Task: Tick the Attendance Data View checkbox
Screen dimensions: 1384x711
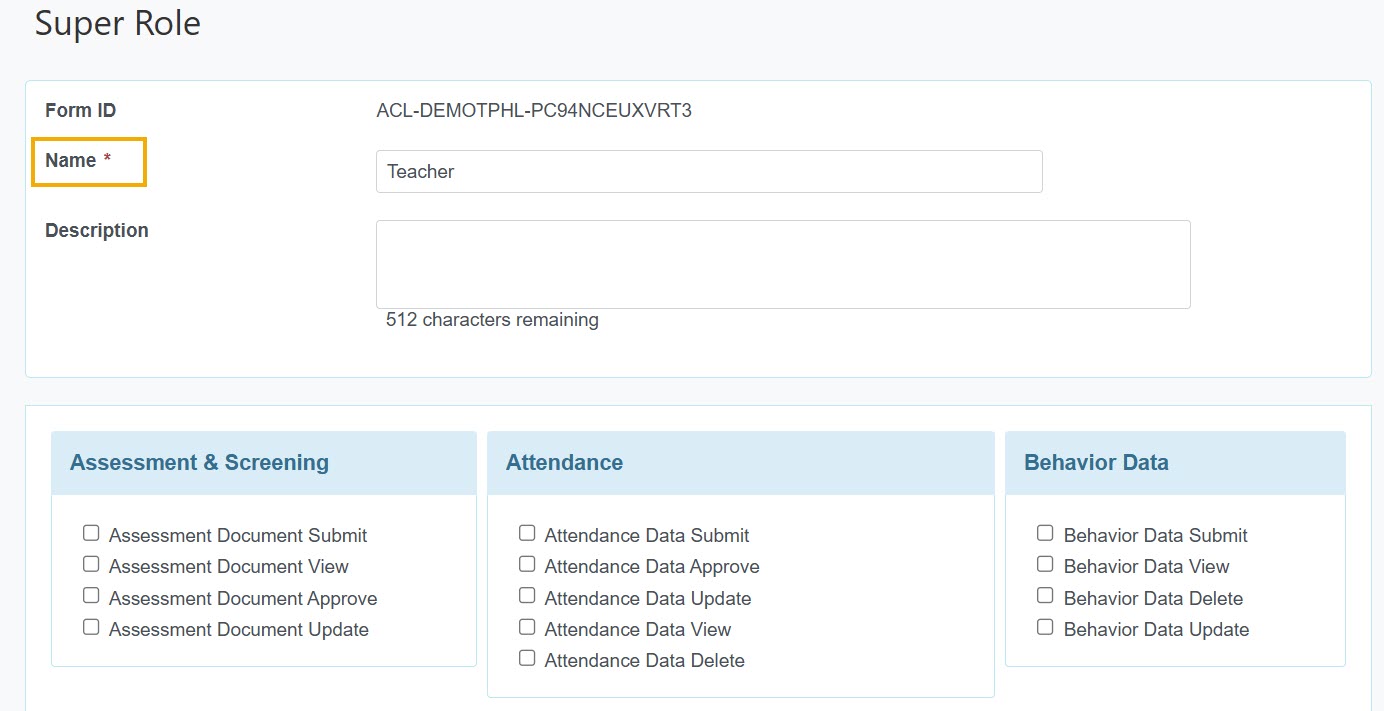Action: point(527,628)
